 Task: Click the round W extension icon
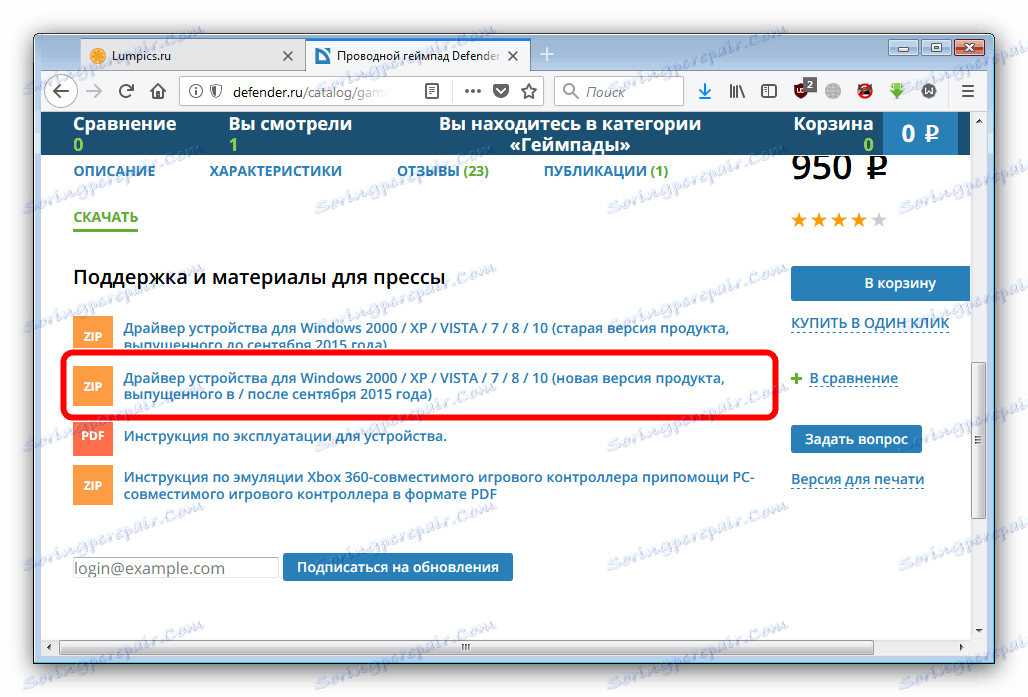pos(928,91)
